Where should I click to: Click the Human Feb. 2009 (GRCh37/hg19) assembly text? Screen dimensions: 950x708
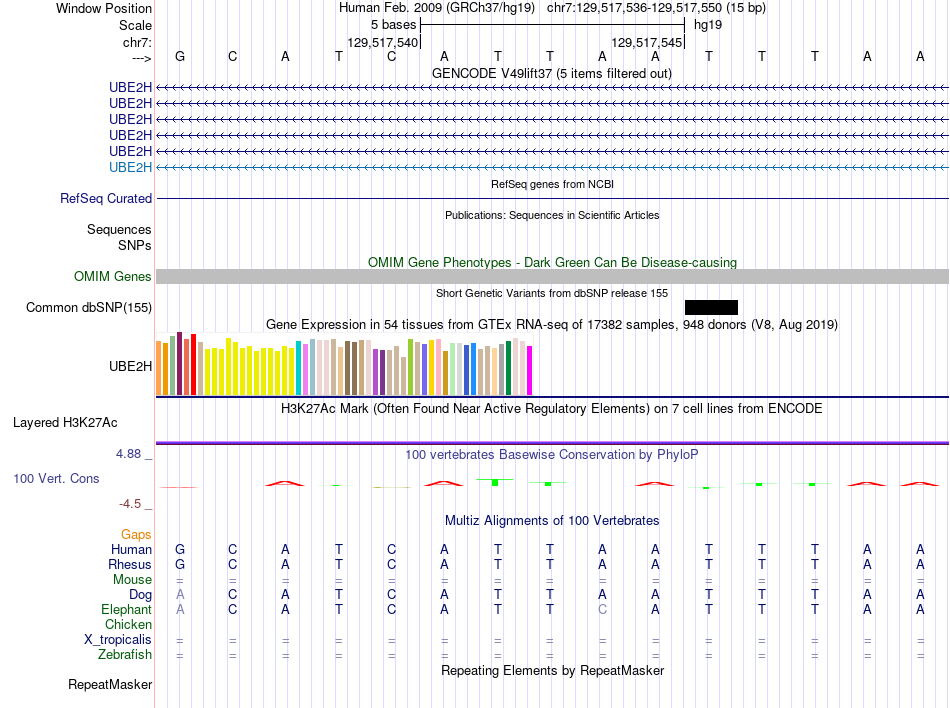(437, 8)
